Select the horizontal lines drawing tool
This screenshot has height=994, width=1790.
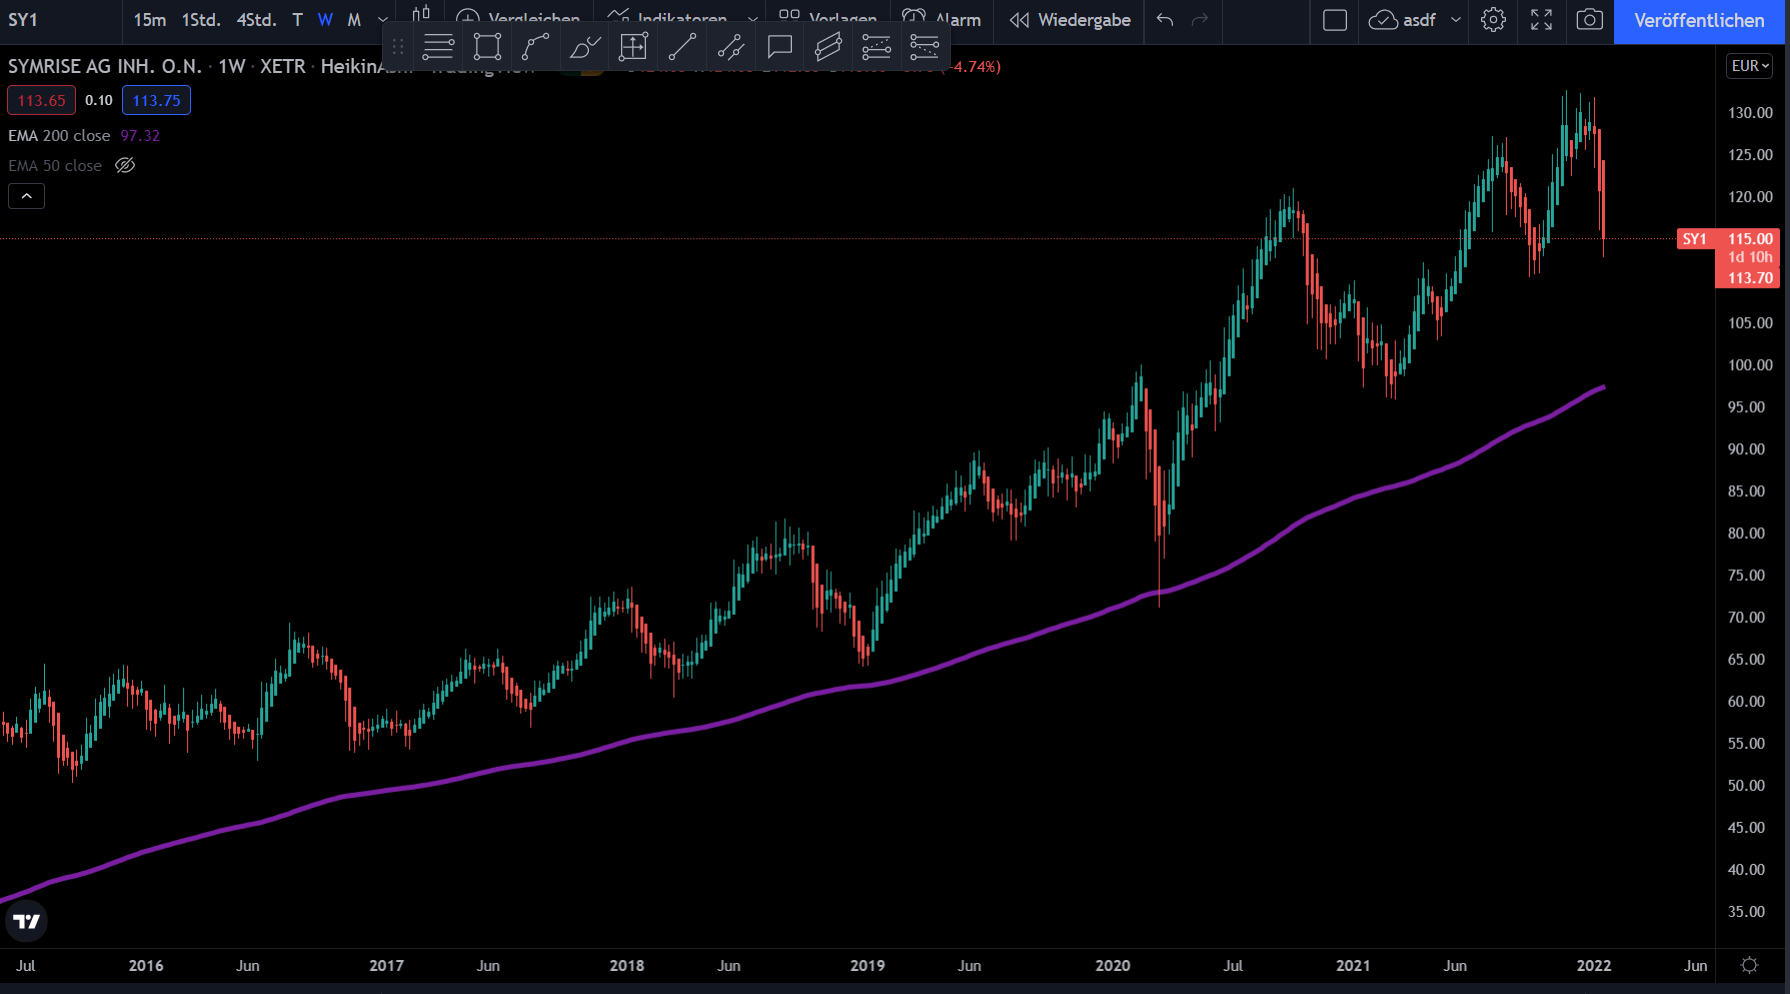438,46
